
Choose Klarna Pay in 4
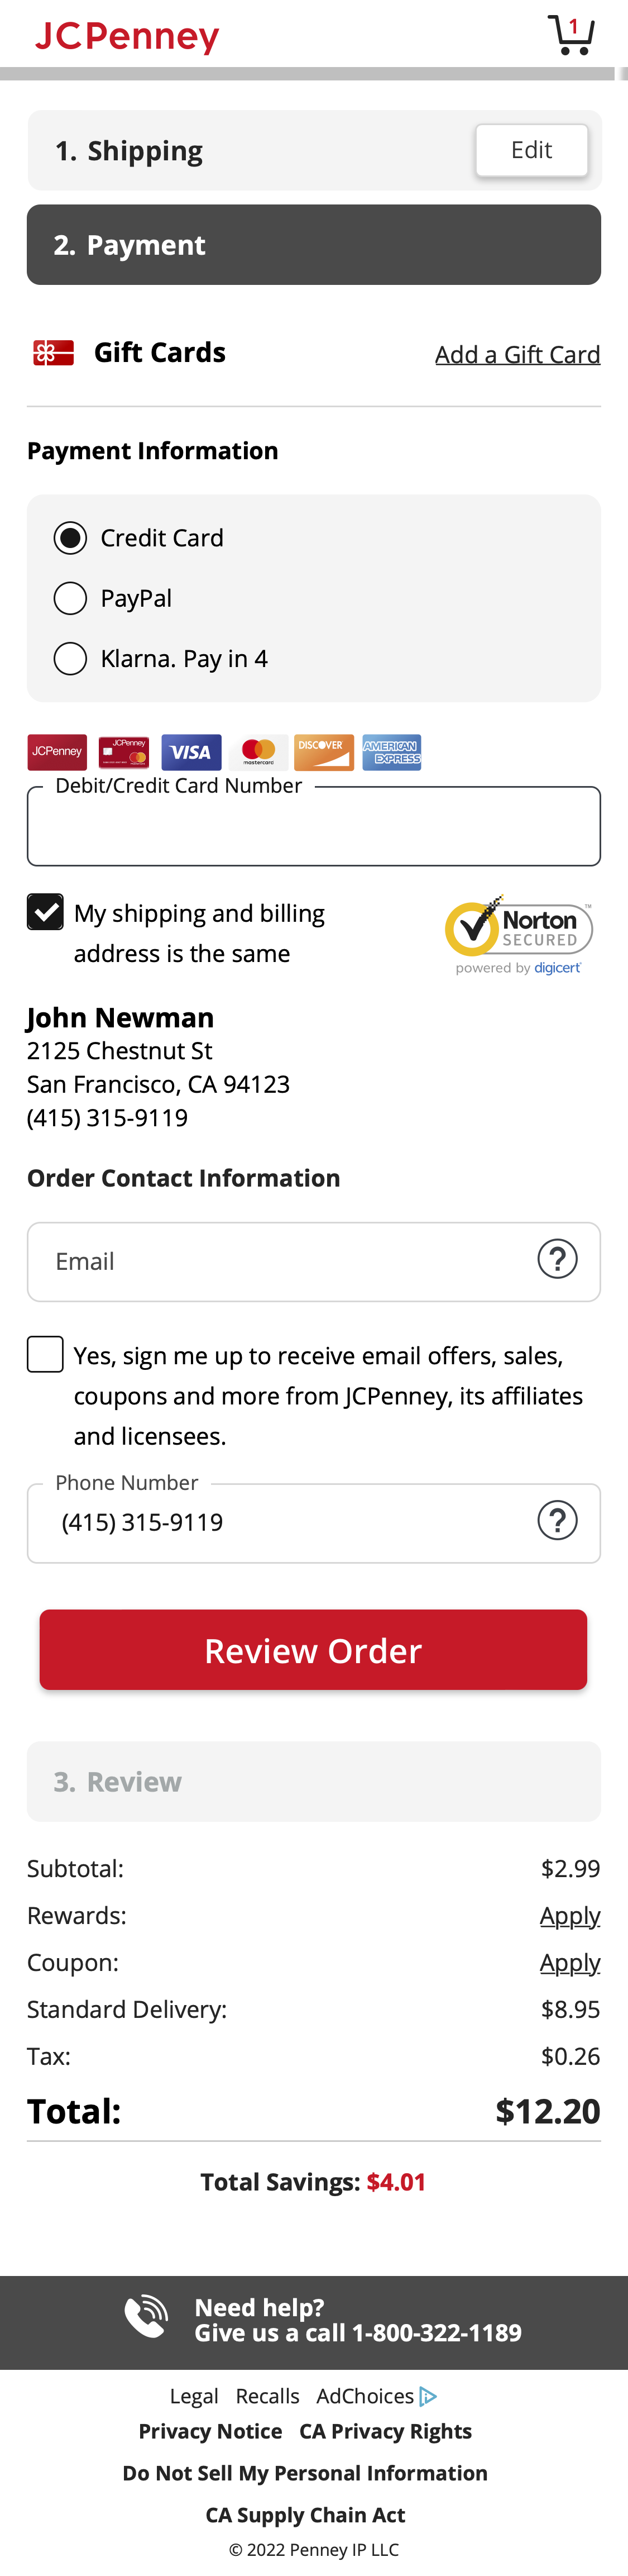point(70,658)
